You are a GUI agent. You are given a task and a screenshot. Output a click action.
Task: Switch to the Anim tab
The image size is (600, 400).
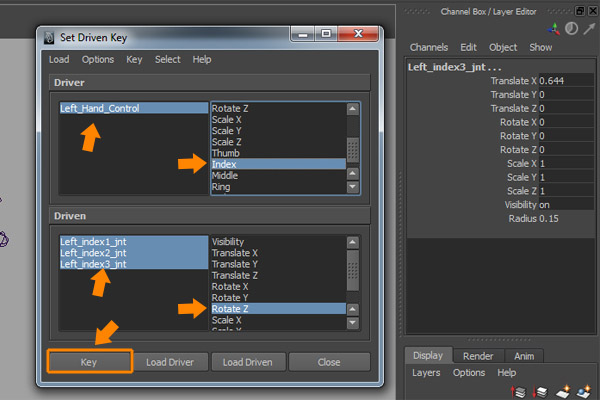point(524,356)
